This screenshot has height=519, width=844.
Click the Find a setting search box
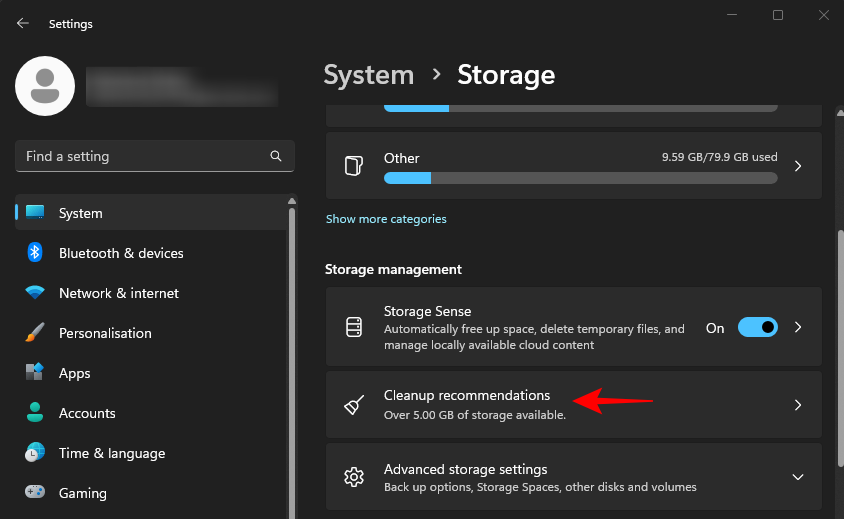coord(140,157)
